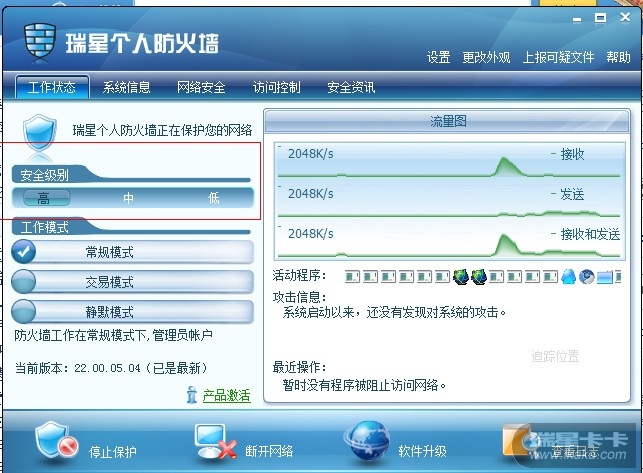Click the 接收 traffic graph
Screen dimensions: 643x473
click(449, 161)
